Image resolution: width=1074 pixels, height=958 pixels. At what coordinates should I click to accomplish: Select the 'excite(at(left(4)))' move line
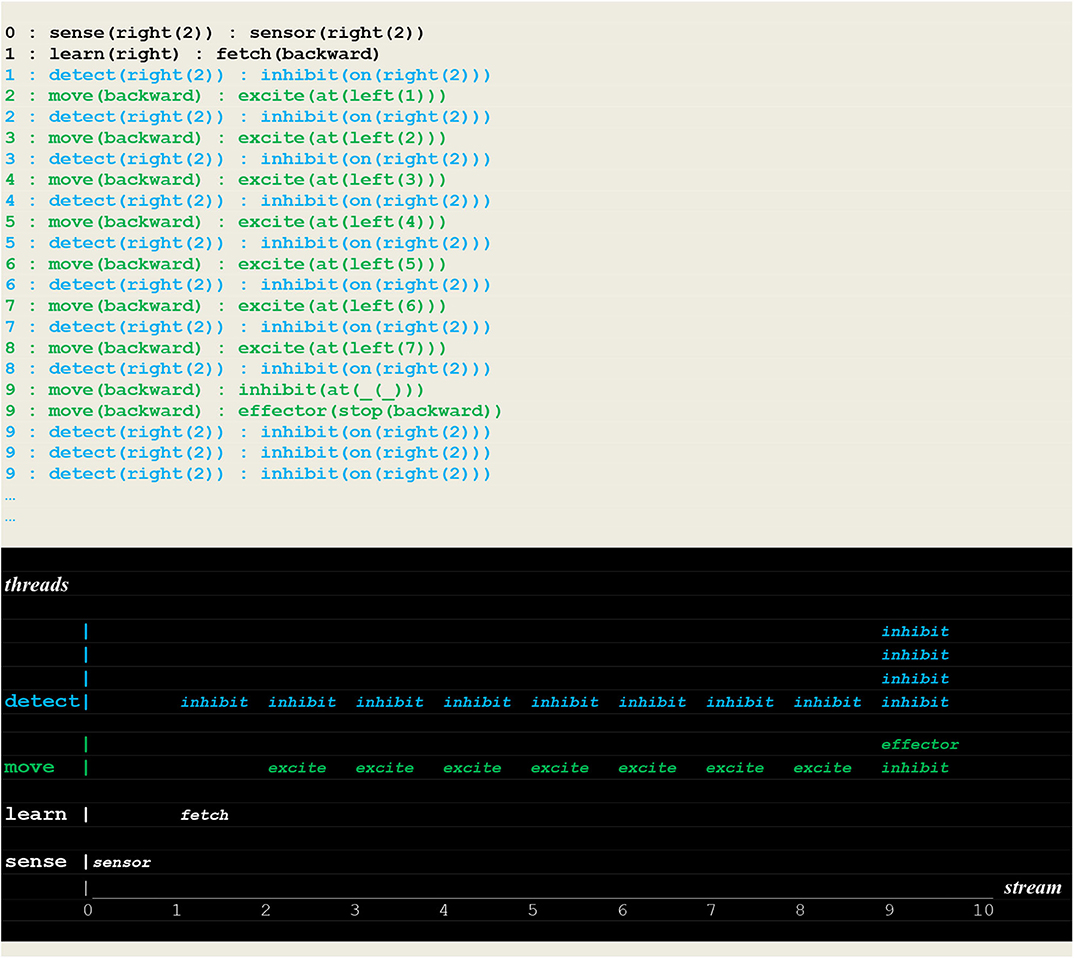coord(225,222)
